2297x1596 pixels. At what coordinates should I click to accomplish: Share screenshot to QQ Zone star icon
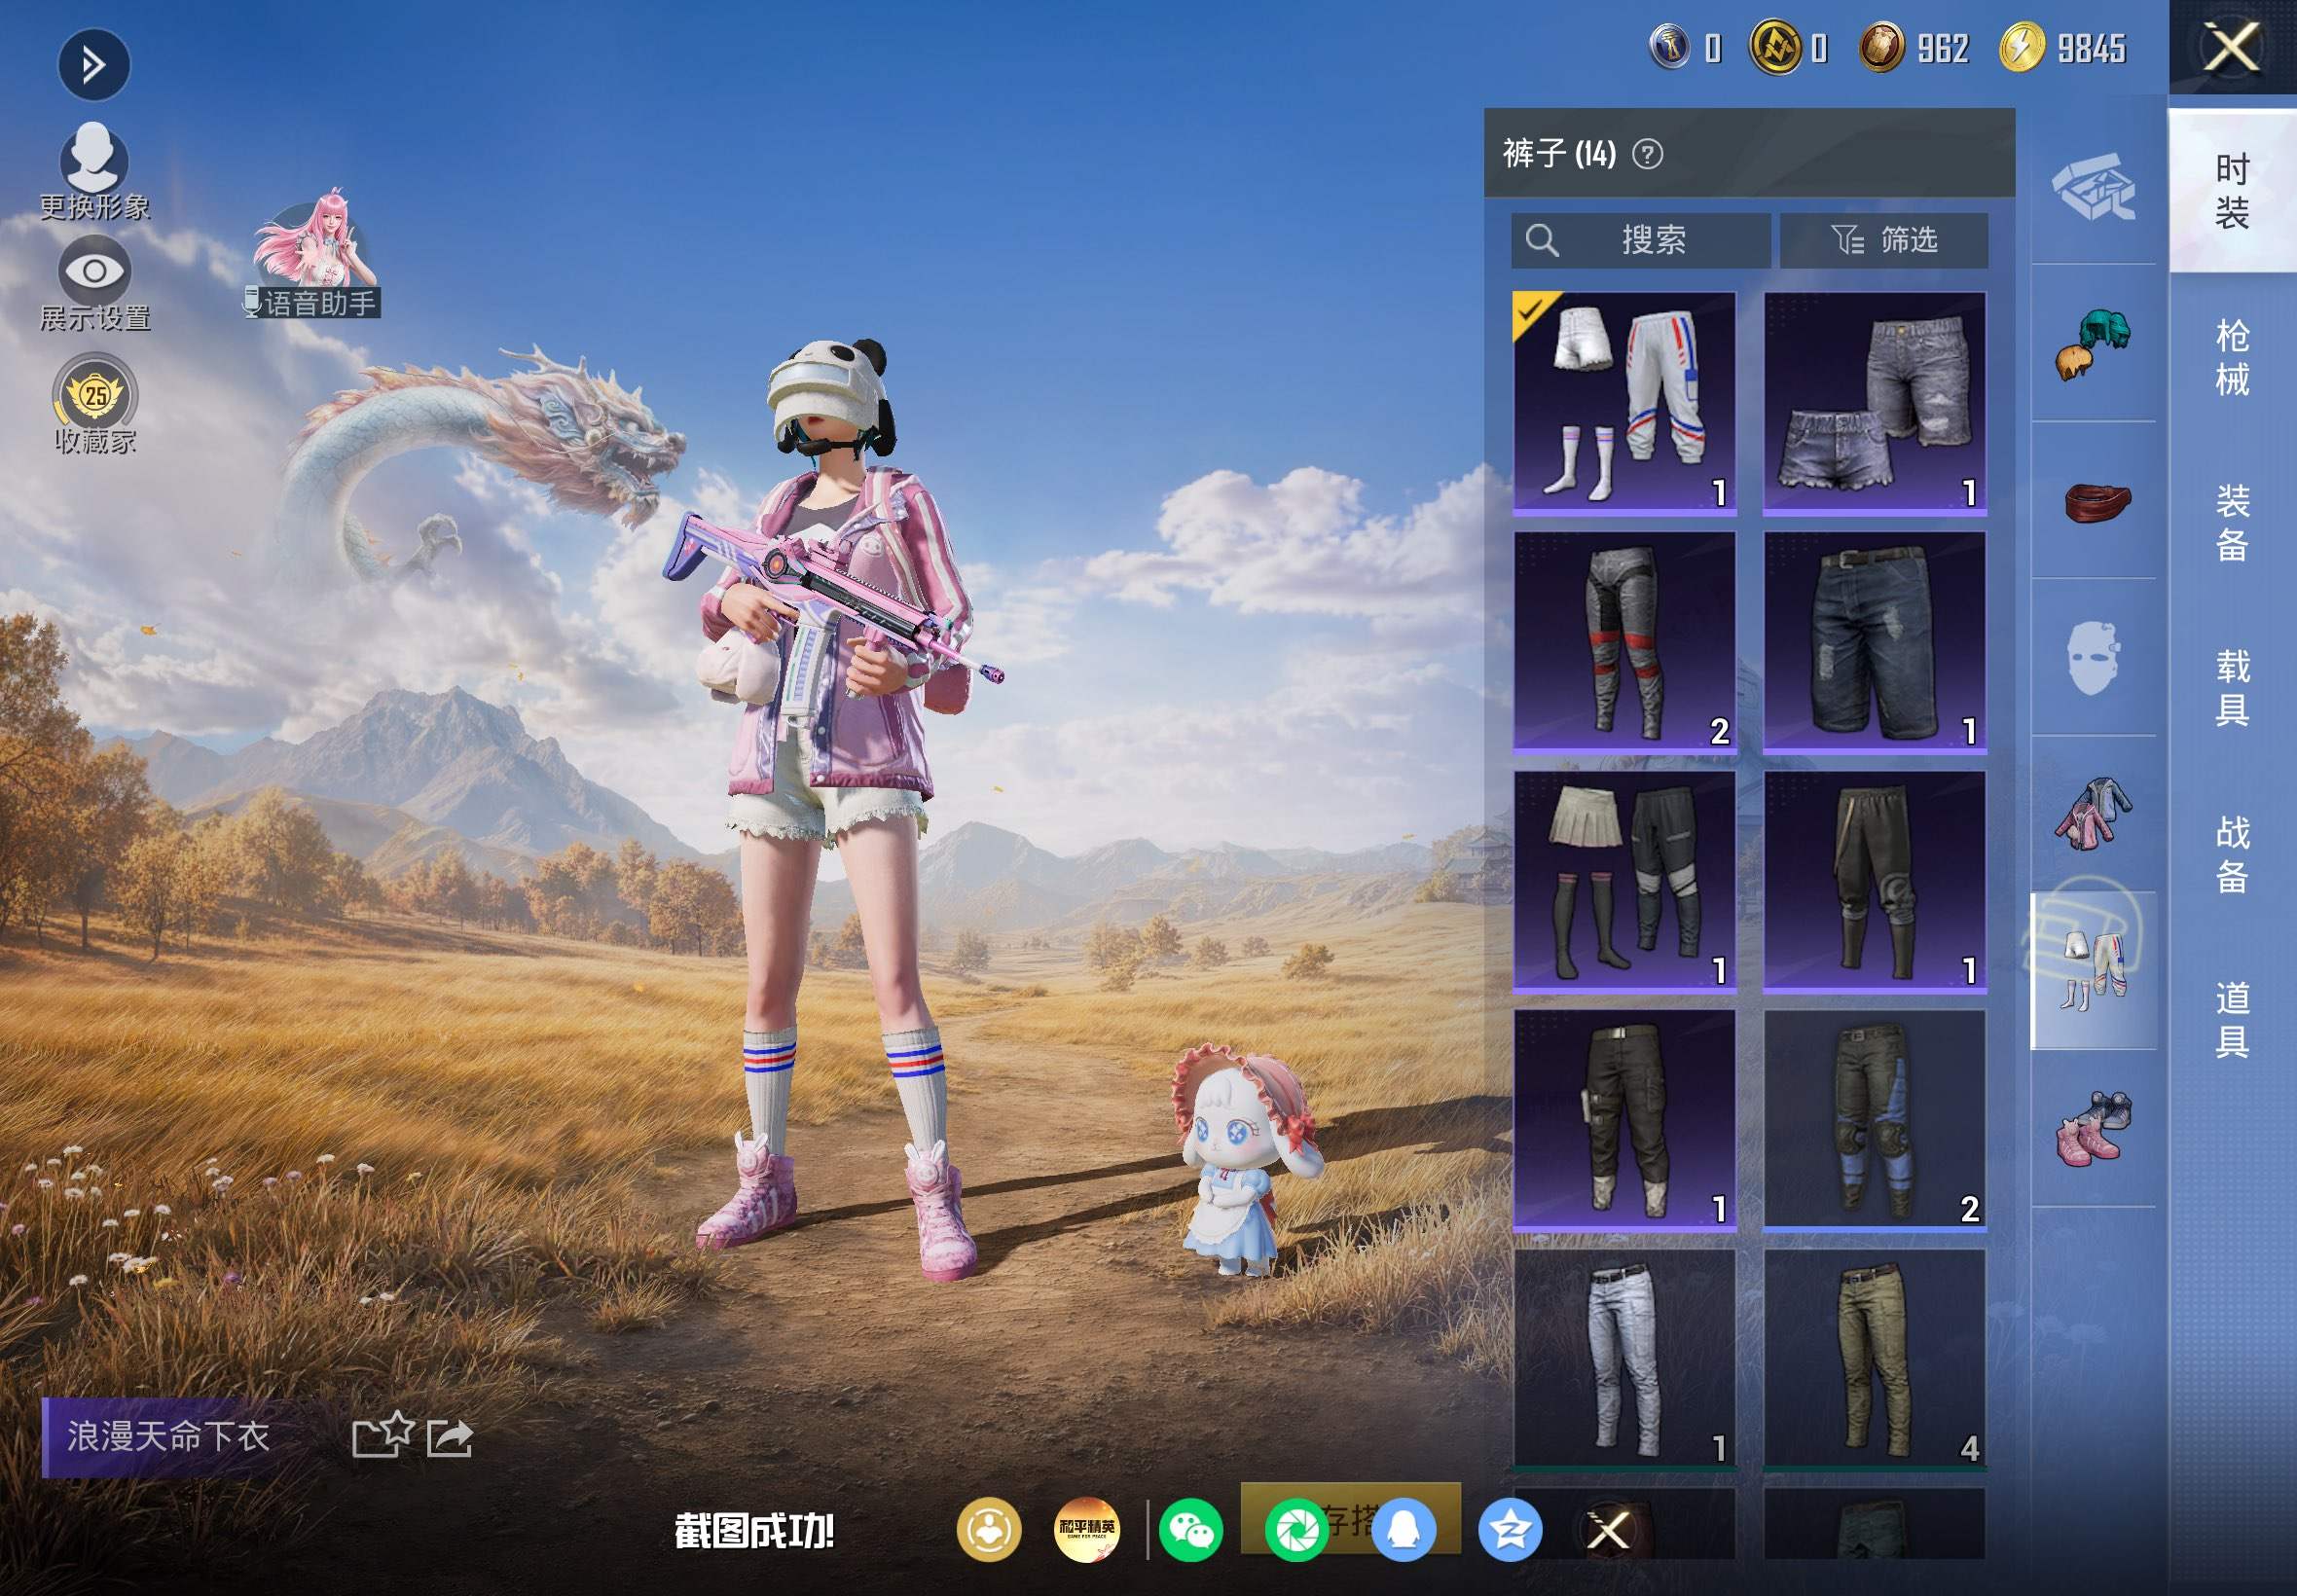(1510, 1530)
